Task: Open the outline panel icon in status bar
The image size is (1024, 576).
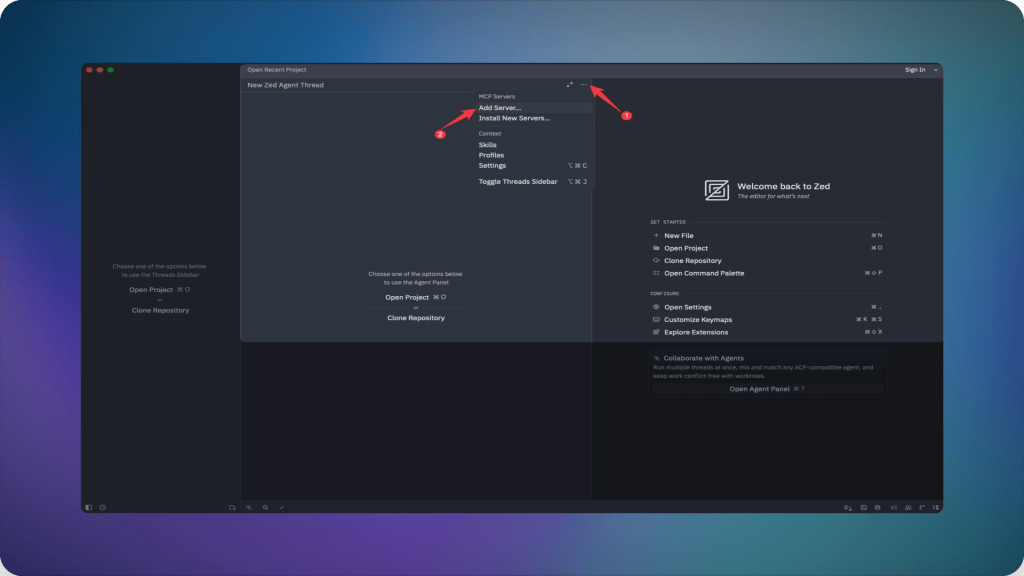Action: (x=893, y=507)
